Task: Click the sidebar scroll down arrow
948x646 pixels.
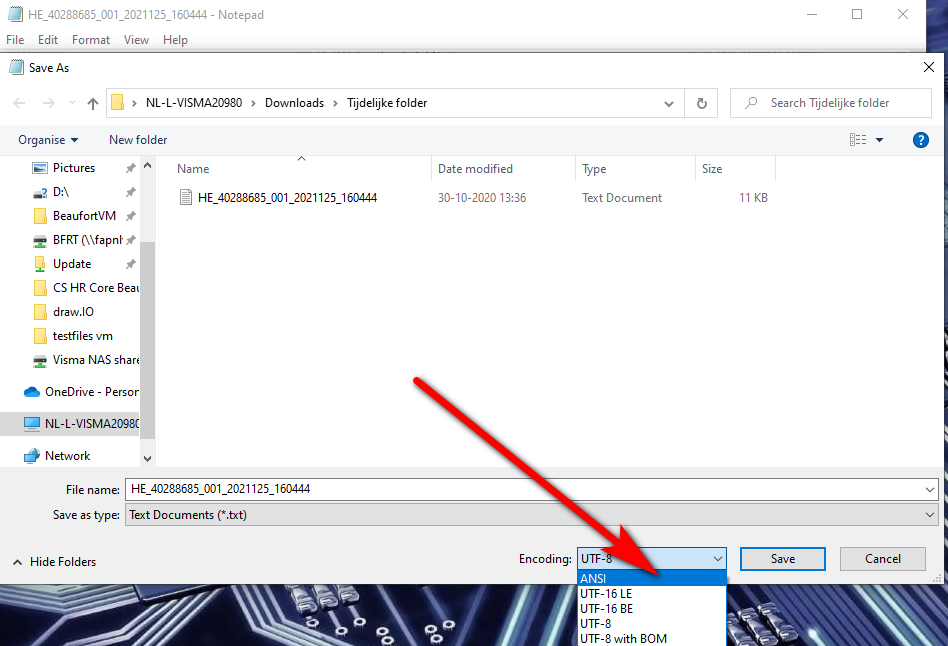Action: pos(148,458)
